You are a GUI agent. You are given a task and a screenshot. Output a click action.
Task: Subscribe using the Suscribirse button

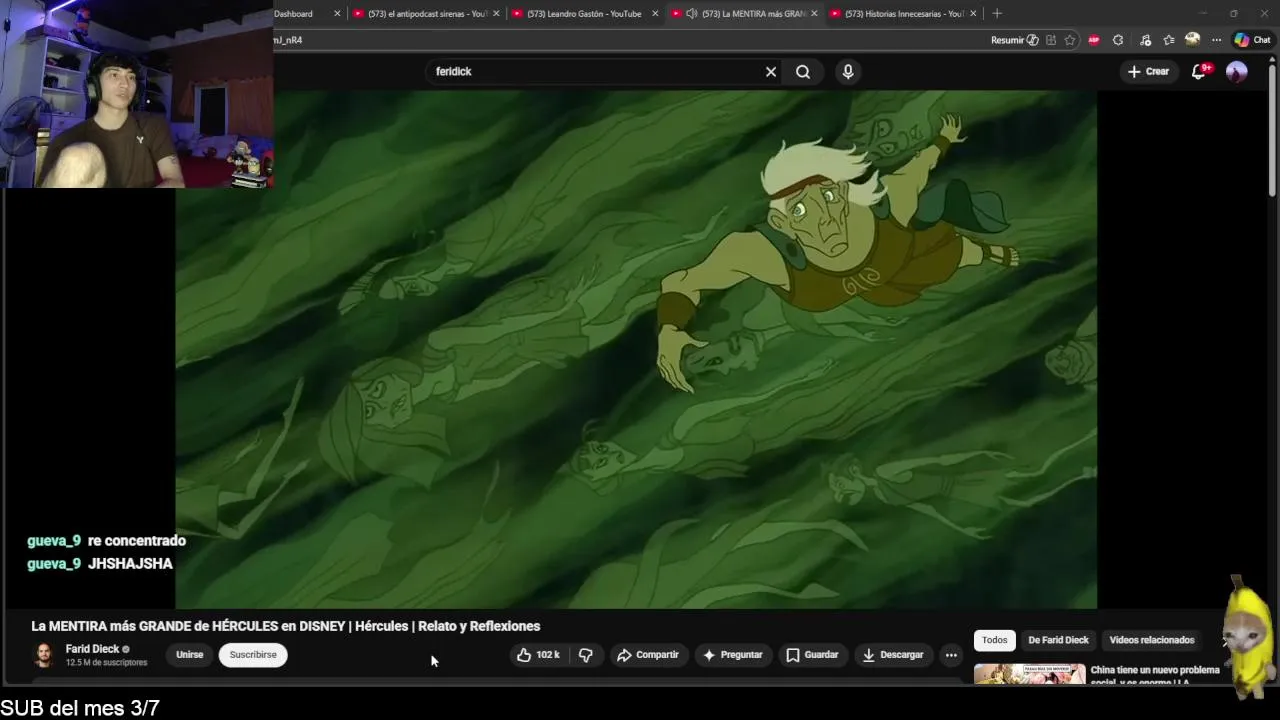(253, 655)
